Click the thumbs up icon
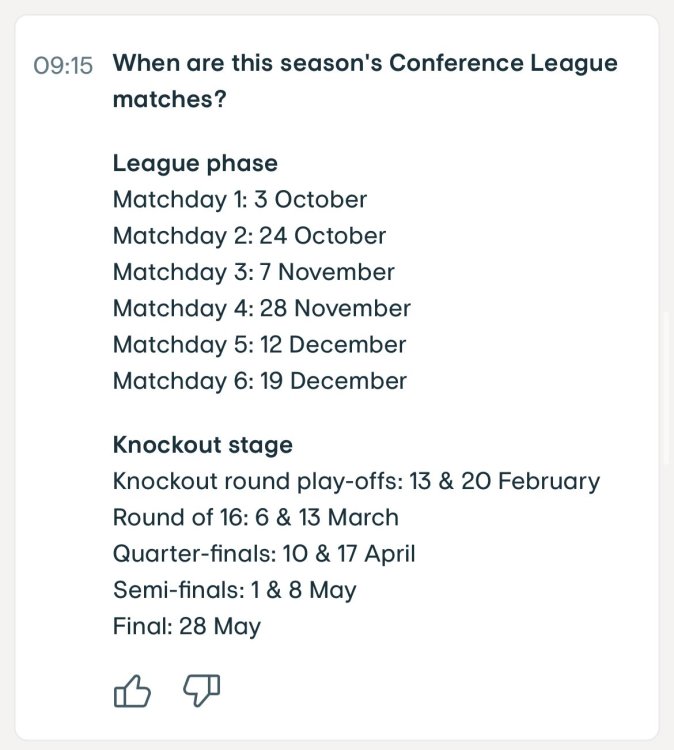Screen dimensions: 674x750 (131, 691)
